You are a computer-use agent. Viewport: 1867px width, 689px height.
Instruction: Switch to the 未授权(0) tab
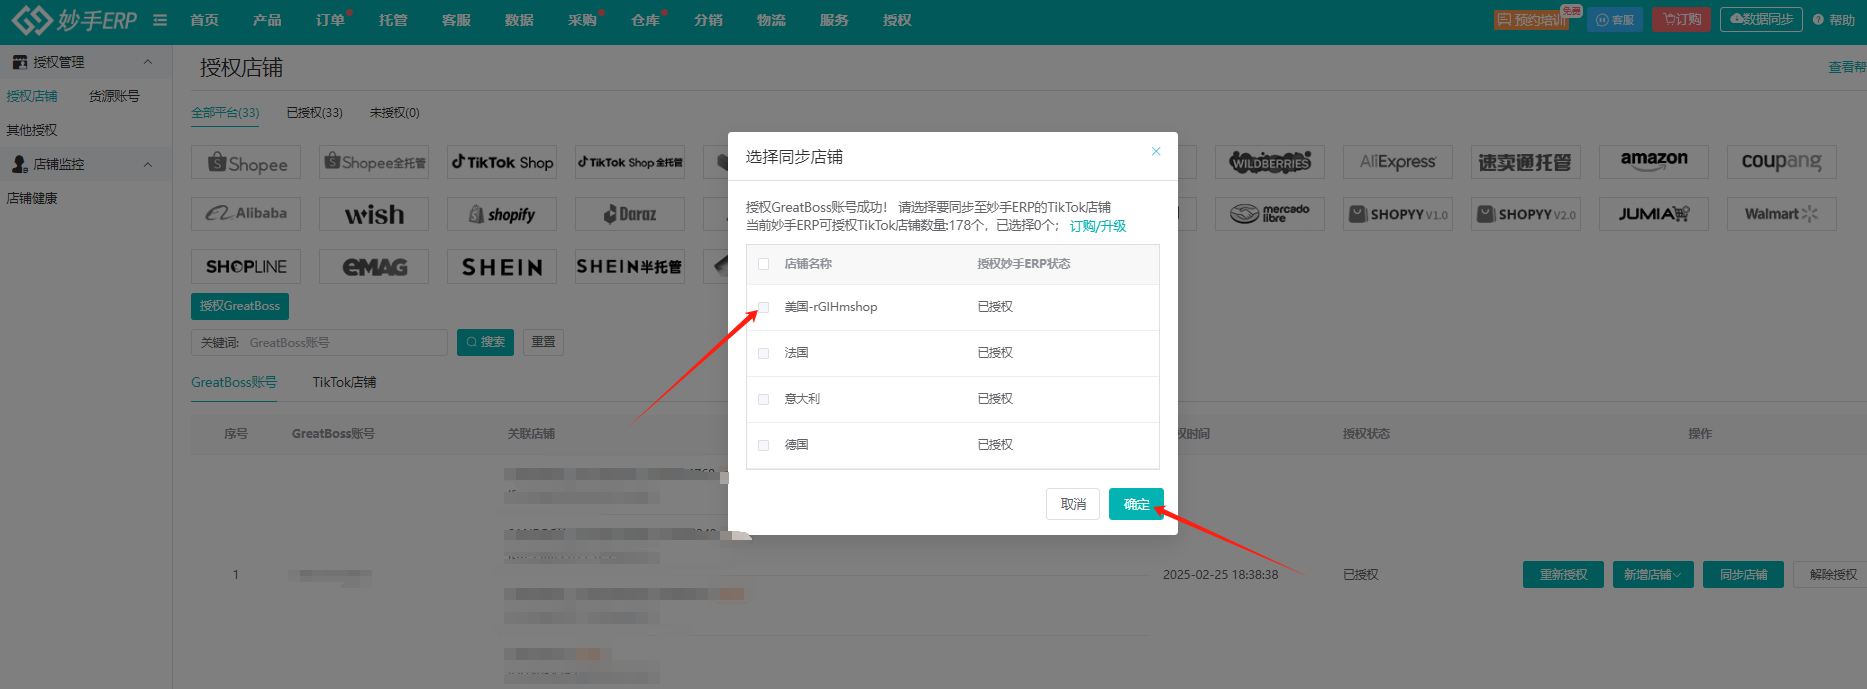pos(395,113)
